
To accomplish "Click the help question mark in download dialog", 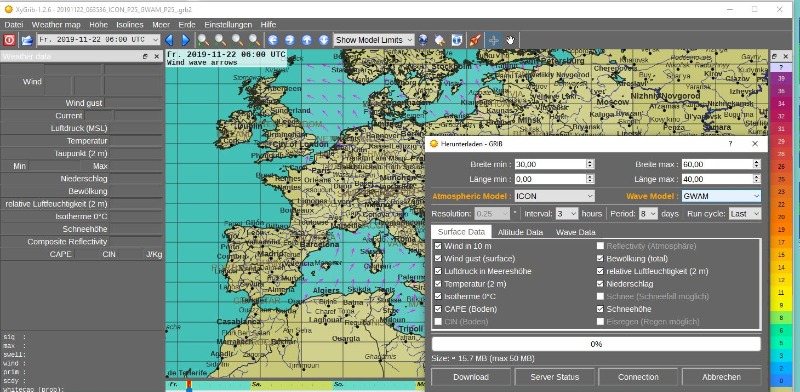I will click(x=730, y=144).
